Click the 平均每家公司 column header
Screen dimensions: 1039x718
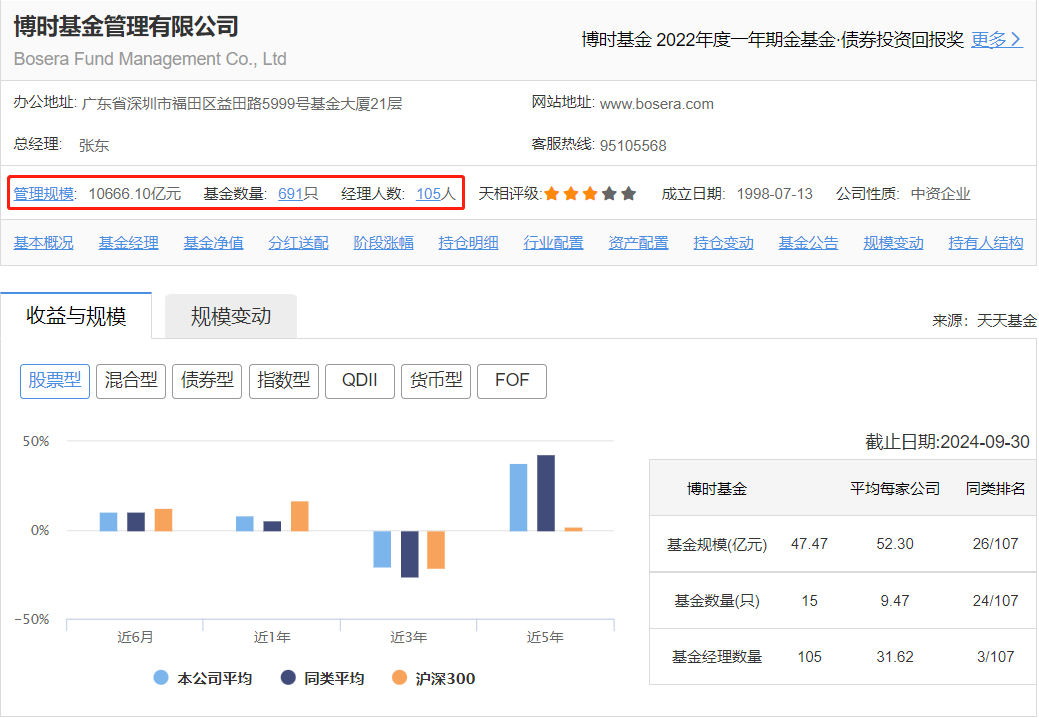(x=895, y=489)
